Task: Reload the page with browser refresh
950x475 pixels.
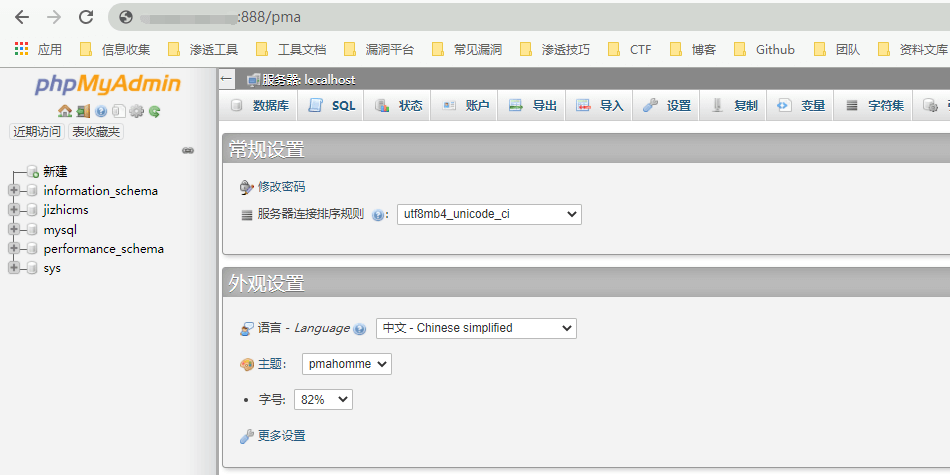Action: (86, 17)
